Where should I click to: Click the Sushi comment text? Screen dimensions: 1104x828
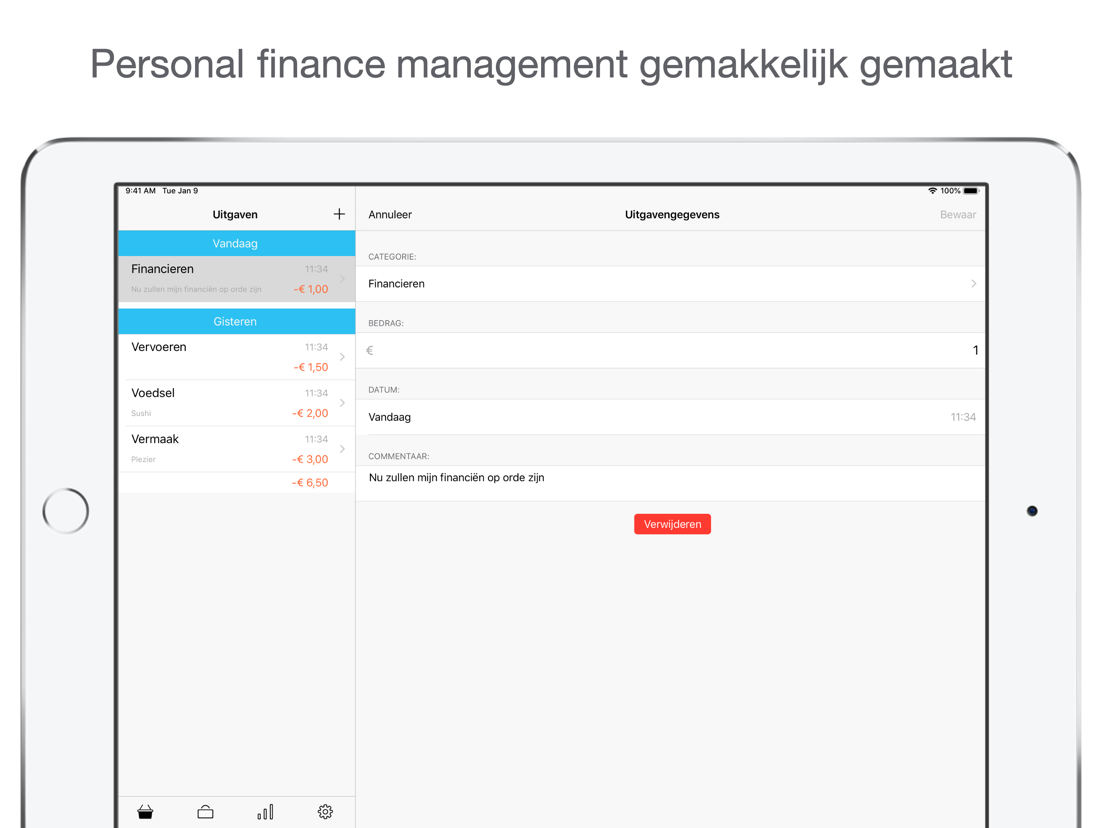tap(141, 413)
